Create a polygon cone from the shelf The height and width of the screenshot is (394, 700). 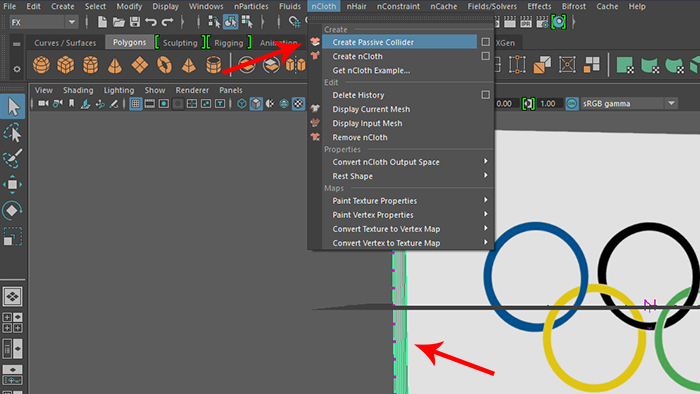[115, 66]
